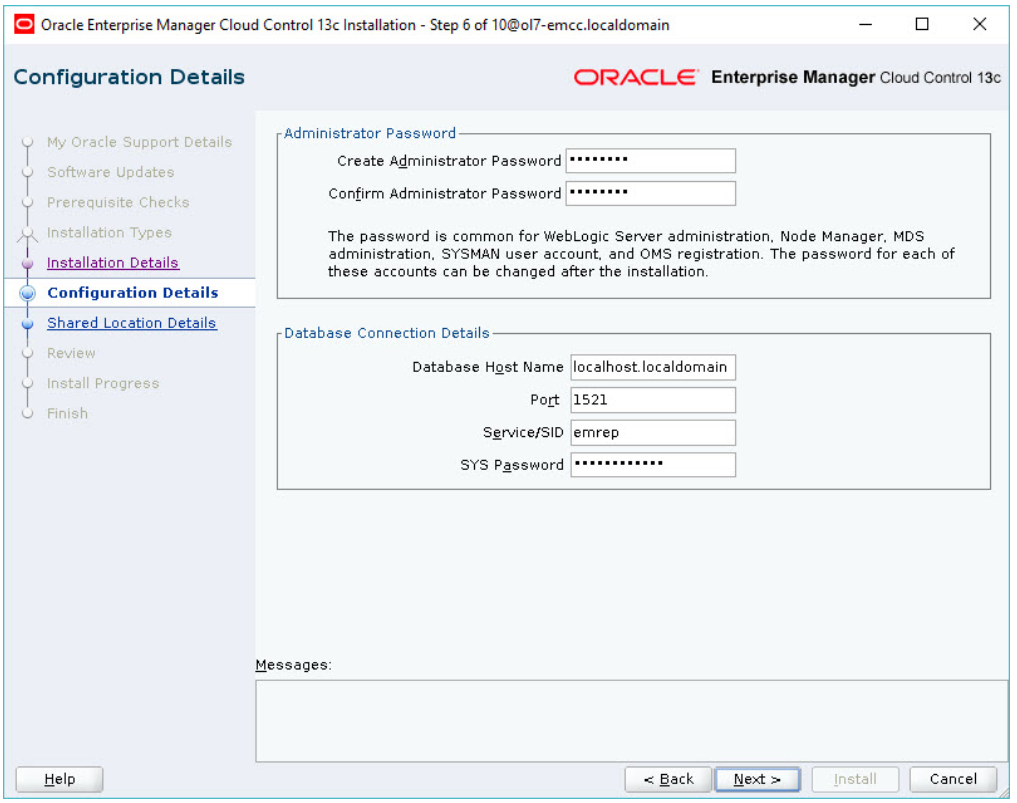Jump to Shared Location Details step

[x=132, y=323]
